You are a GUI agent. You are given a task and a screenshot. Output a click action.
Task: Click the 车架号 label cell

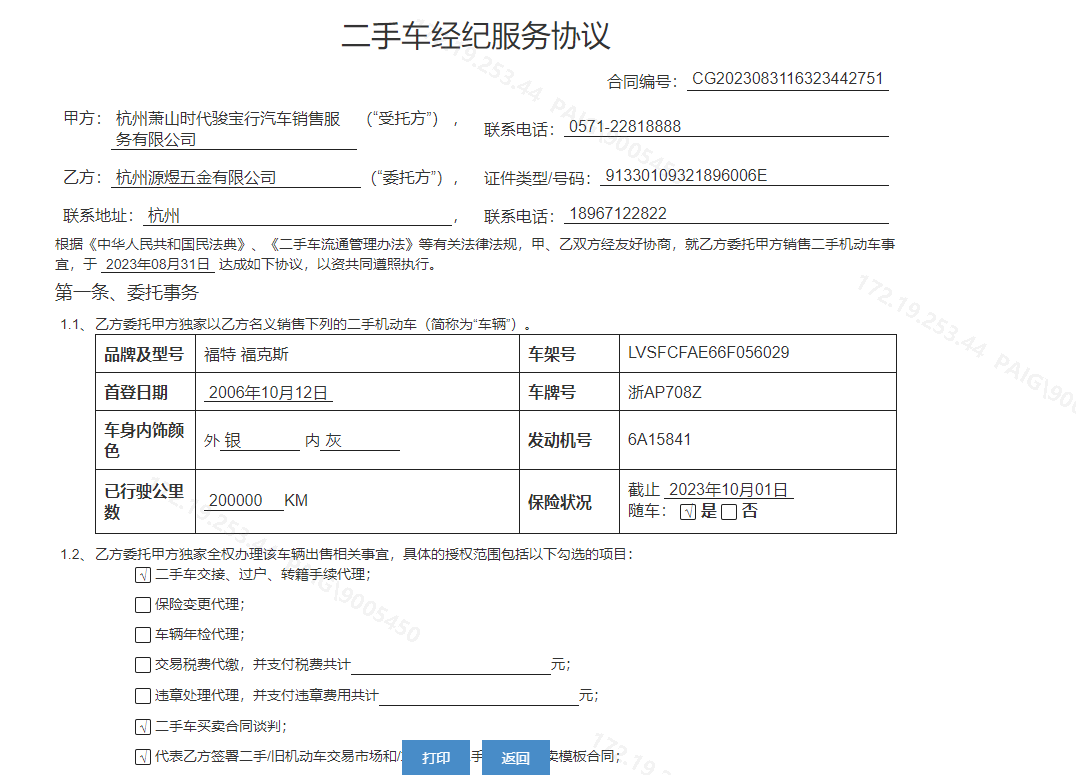tap(570, 354)
